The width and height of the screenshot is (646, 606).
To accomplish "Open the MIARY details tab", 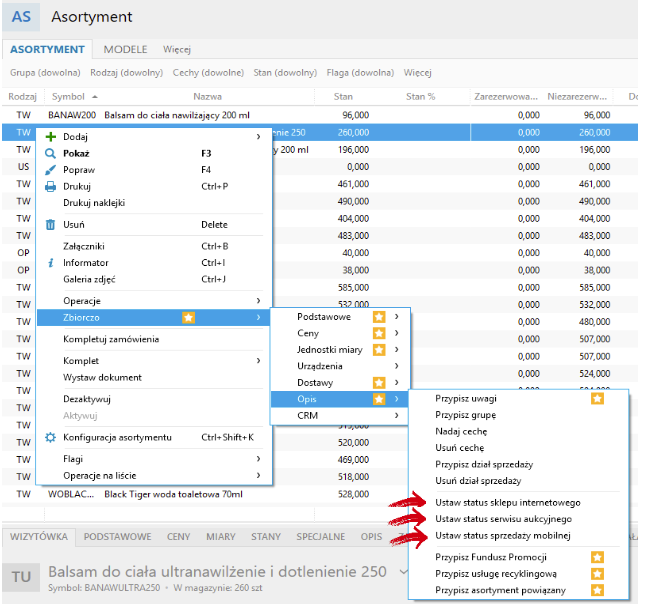I will (220, 537).
